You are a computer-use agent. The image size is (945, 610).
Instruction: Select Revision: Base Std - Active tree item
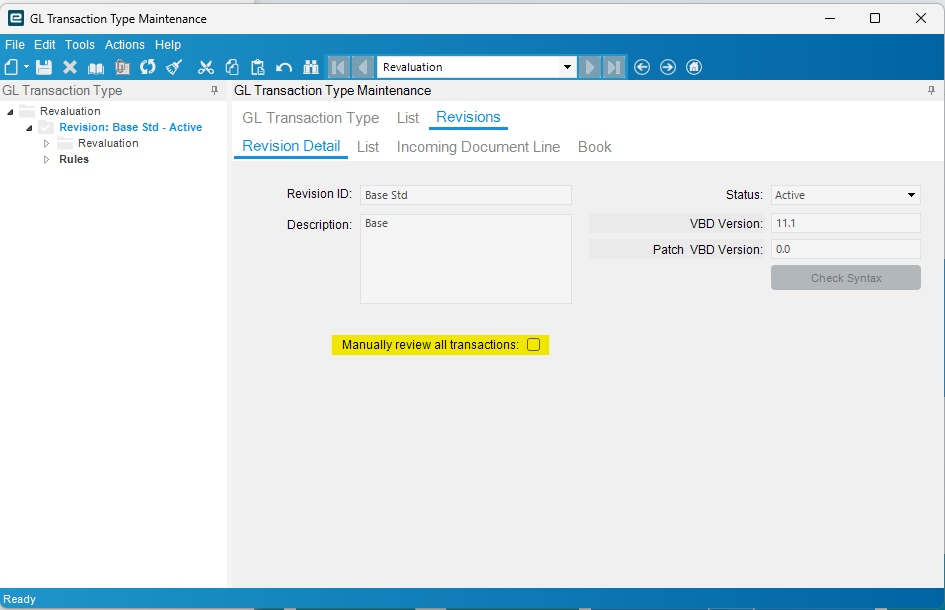coord(130,127)
